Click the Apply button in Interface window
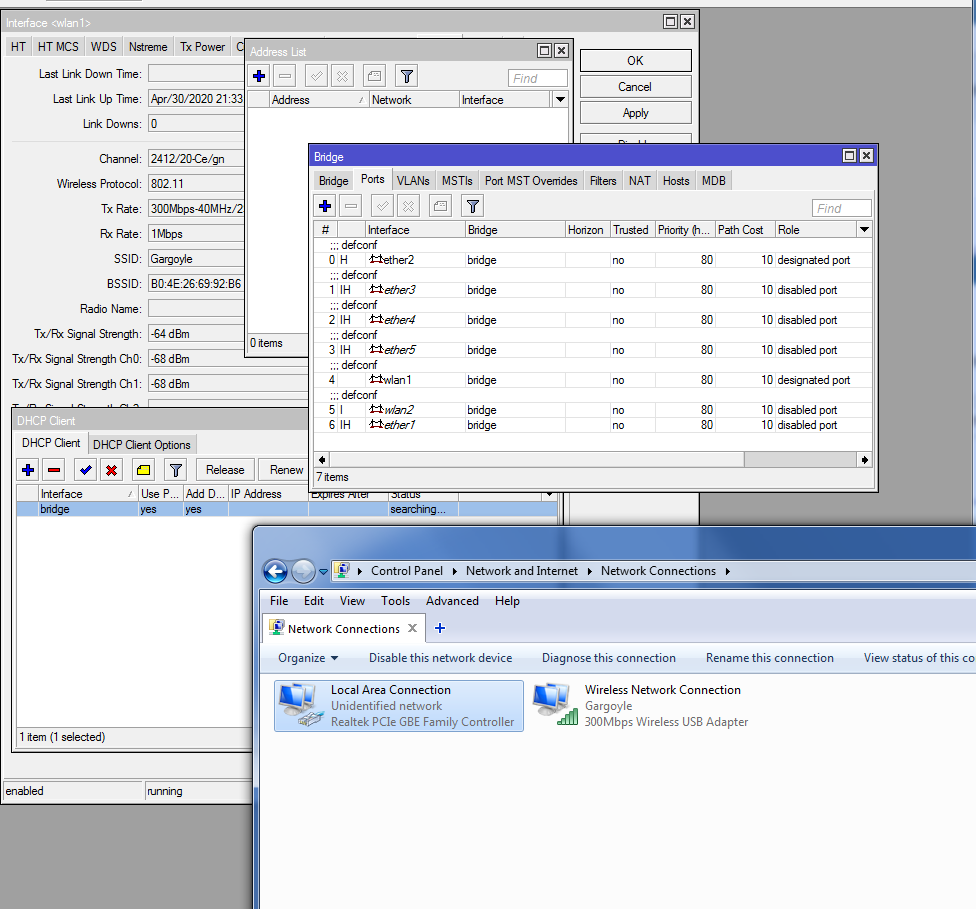This screenshot has height=909, width=976. click(x=635, y=113)
